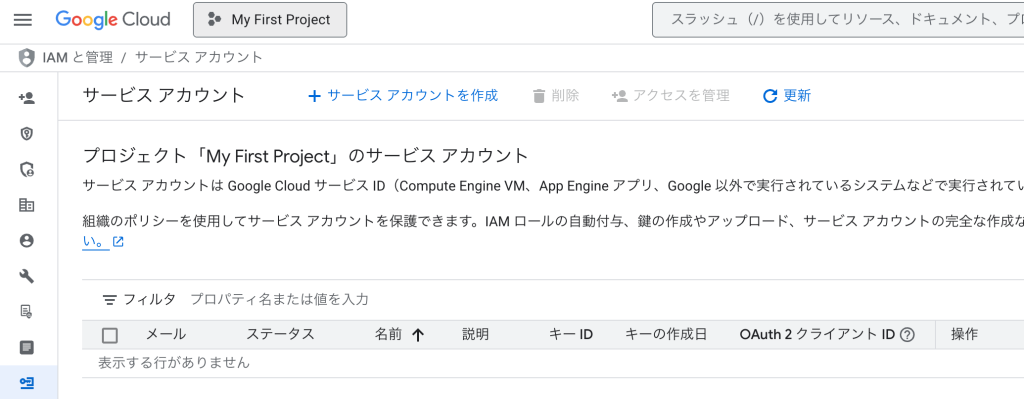Toggle the select-all checkbox in table header
Image resolution: width=1024 pixels, height=399 pixels.
click(110, 336)
